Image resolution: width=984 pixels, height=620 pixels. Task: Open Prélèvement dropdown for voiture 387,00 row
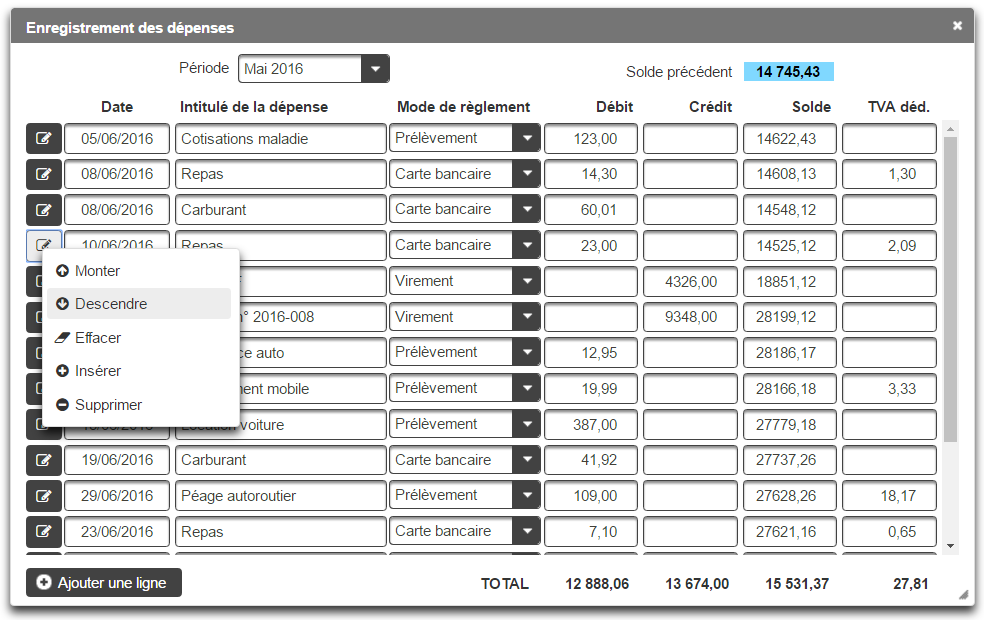click(x=527, y=424)
